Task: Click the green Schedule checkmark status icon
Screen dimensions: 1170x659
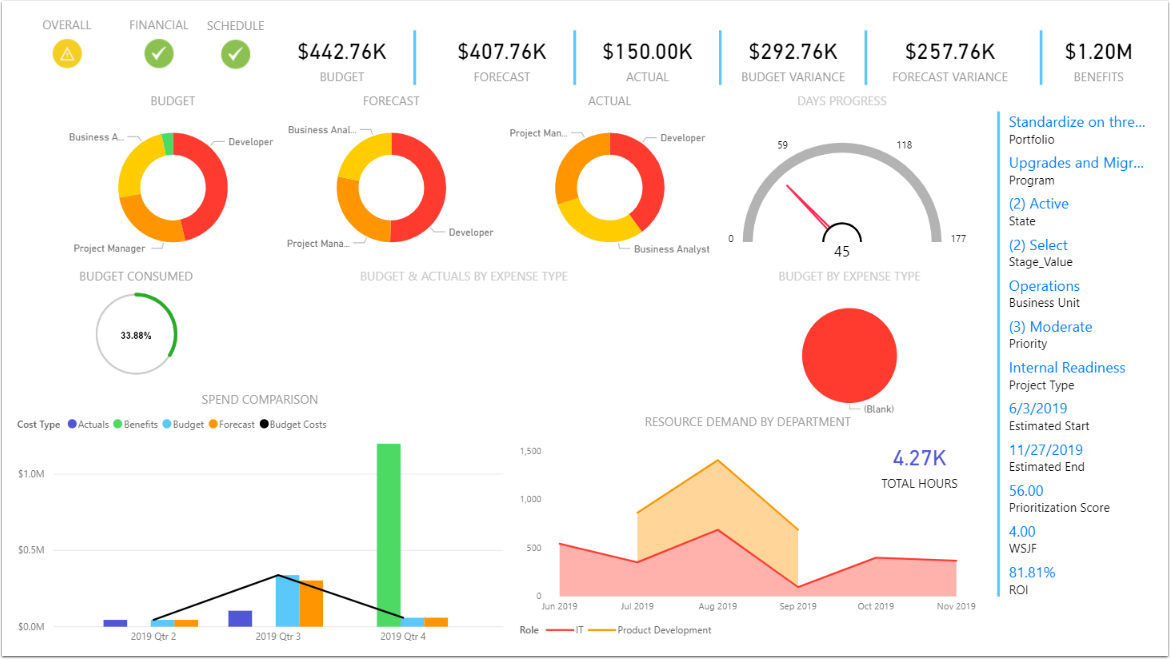Action: tap(236, 54)
